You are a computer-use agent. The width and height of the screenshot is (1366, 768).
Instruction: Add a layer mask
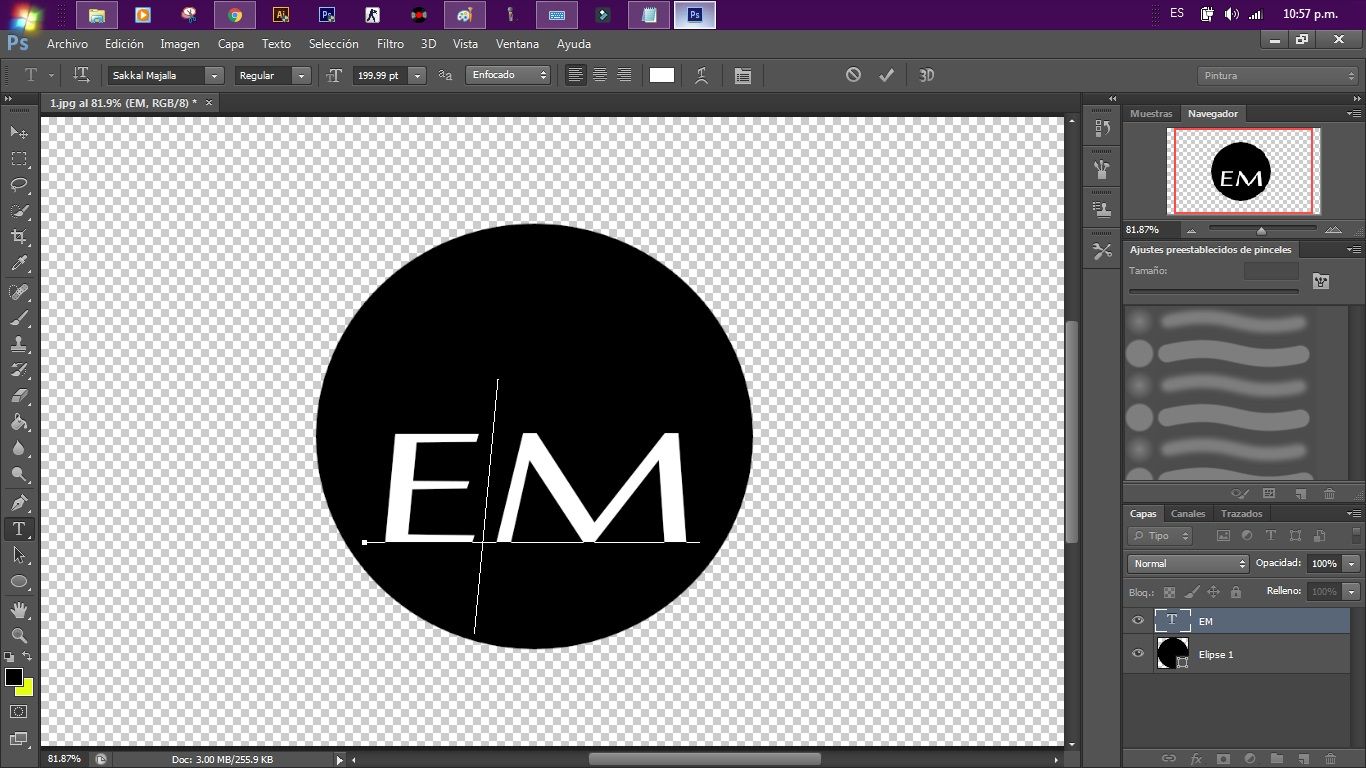tap(1222, 759)
